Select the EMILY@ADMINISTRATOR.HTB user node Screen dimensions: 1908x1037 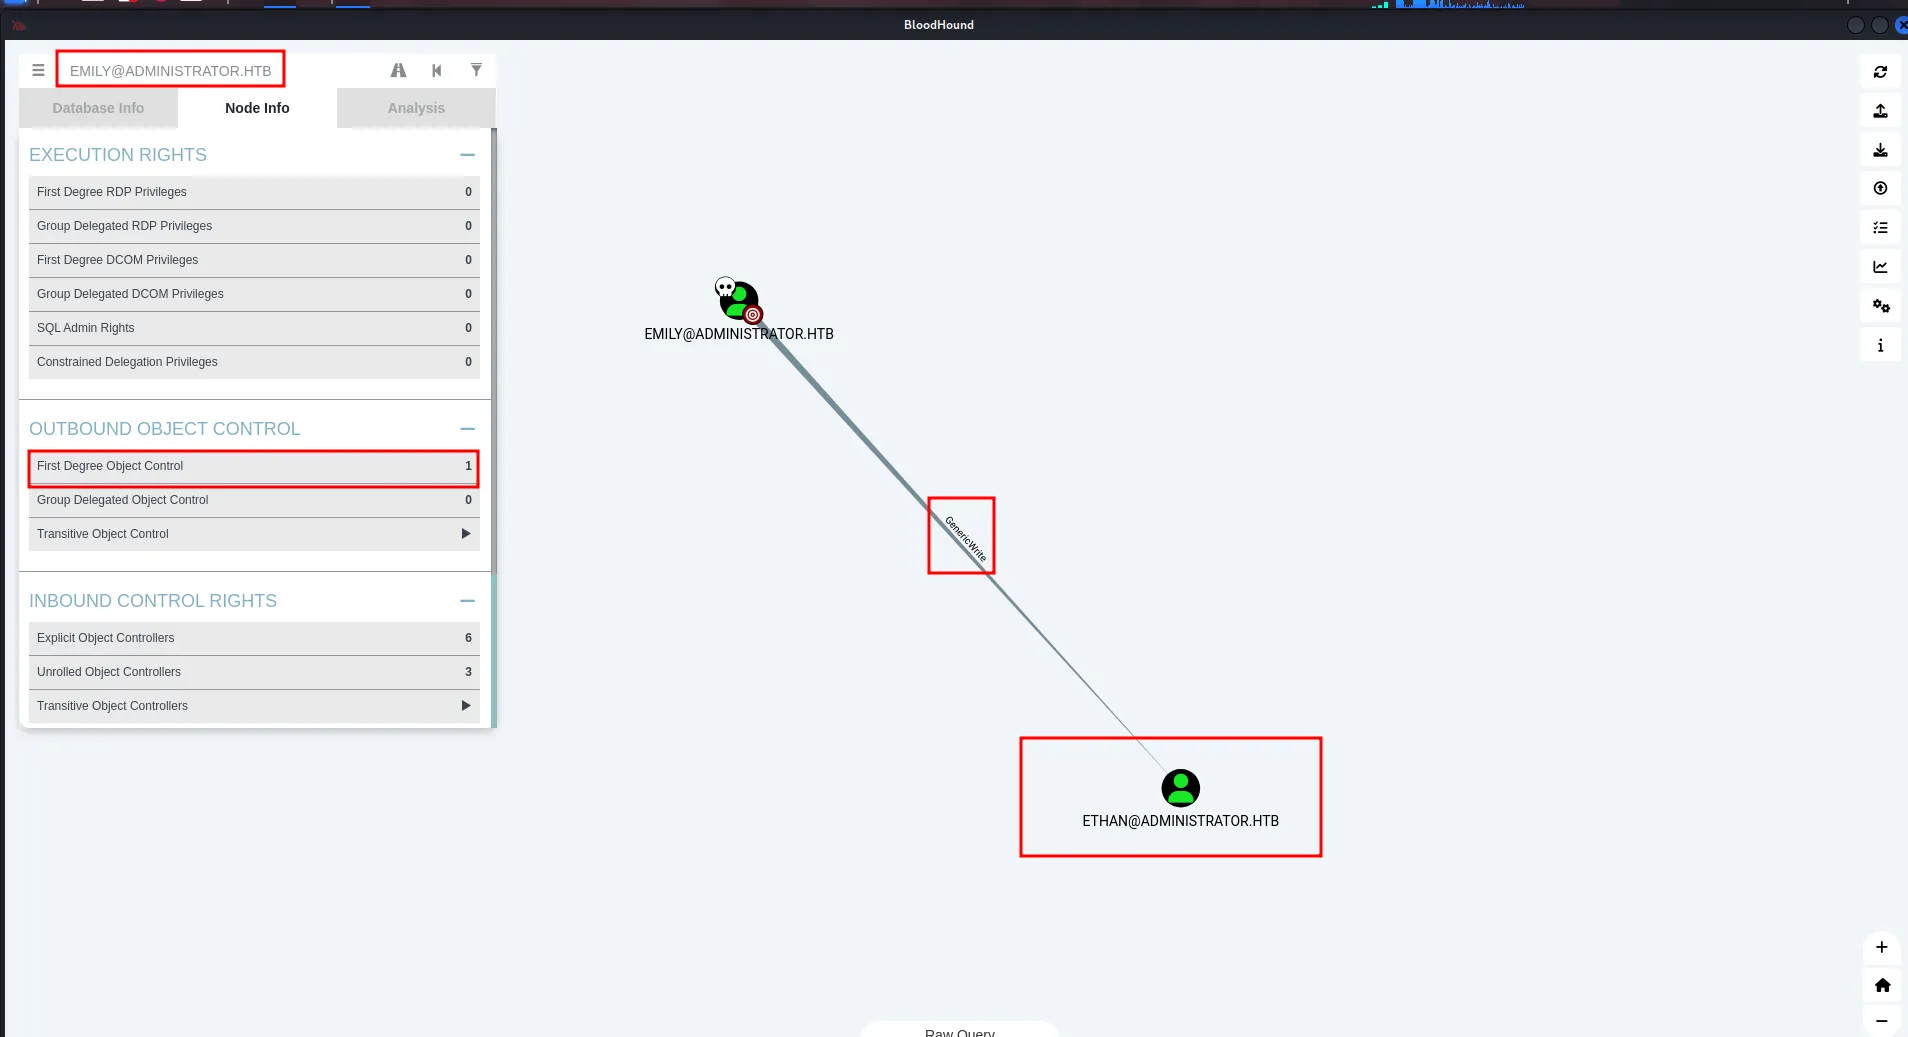coord(739,301)
